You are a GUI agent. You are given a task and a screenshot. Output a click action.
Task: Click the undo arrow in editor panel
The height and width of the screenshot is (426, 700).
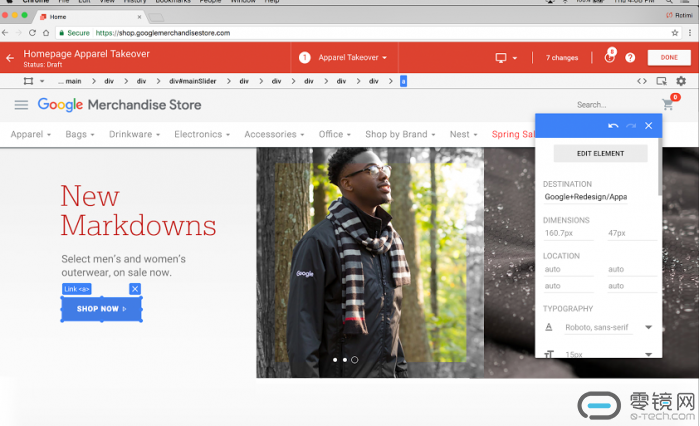(x=613, y=126)
